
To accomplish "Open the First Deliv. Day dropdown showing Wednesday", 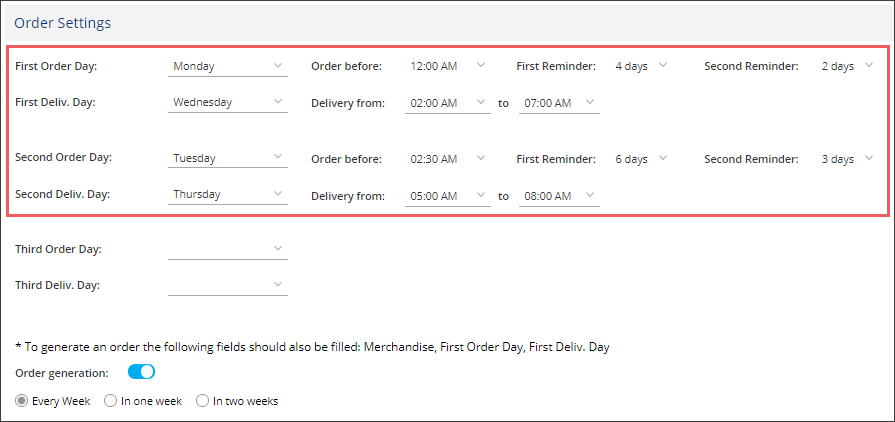I will (228, 103).
